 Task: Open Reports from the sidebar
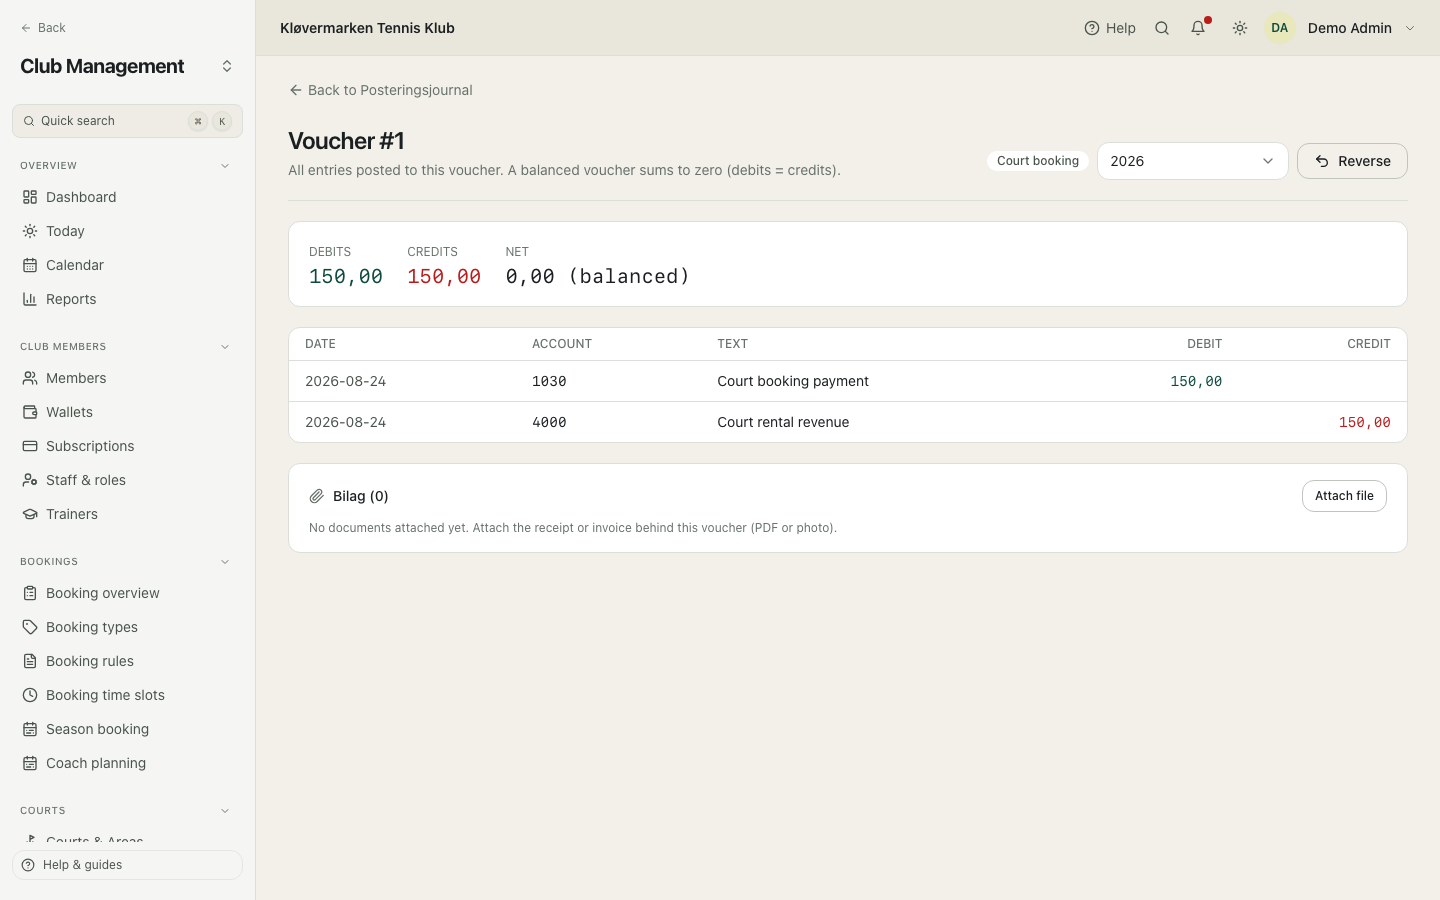[x=71, y=299]
